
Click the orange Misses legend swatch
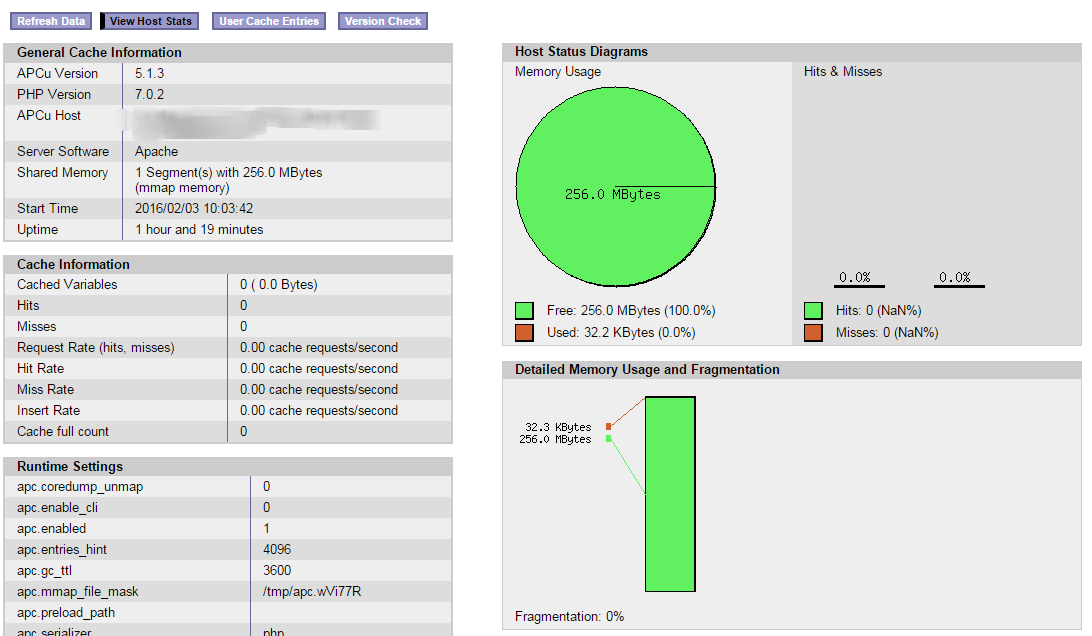813,332
